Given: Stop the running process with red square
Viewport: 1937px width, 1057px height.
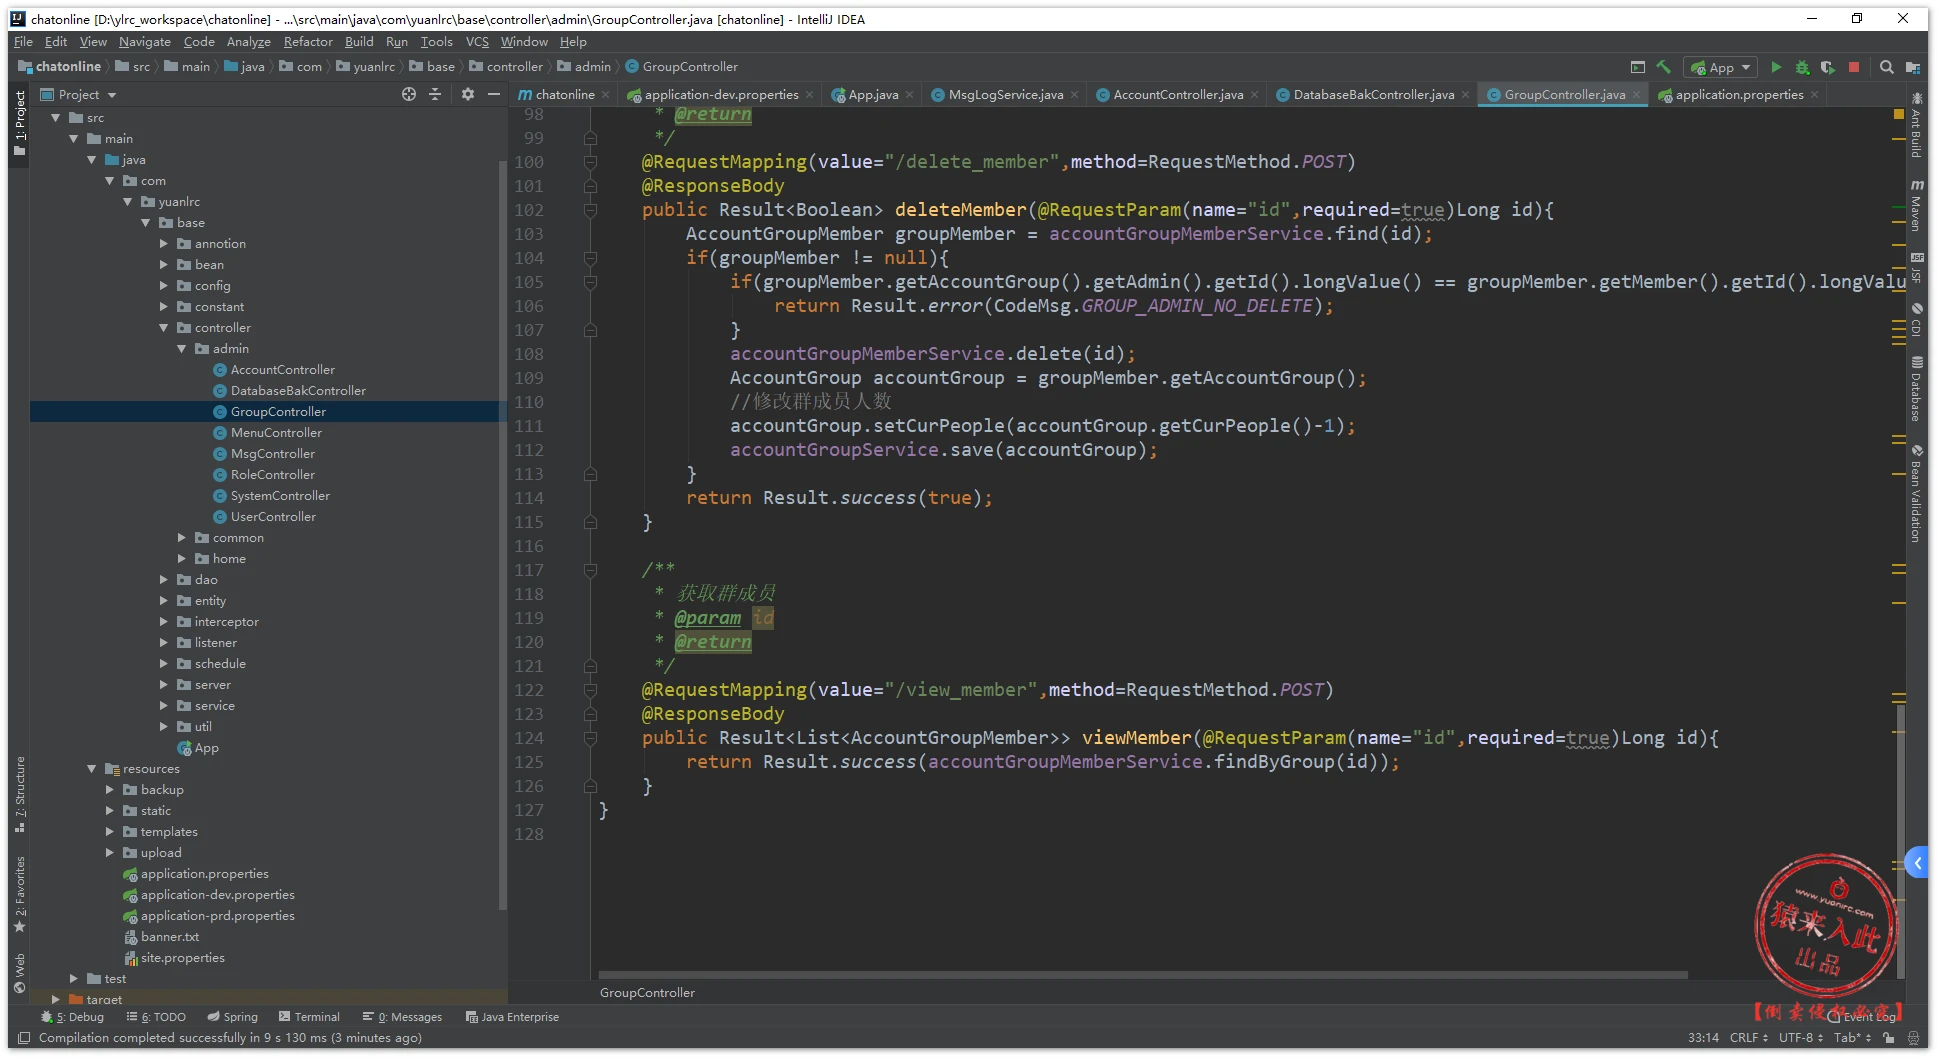Looking at the screenshot, I should point(1854,67).
